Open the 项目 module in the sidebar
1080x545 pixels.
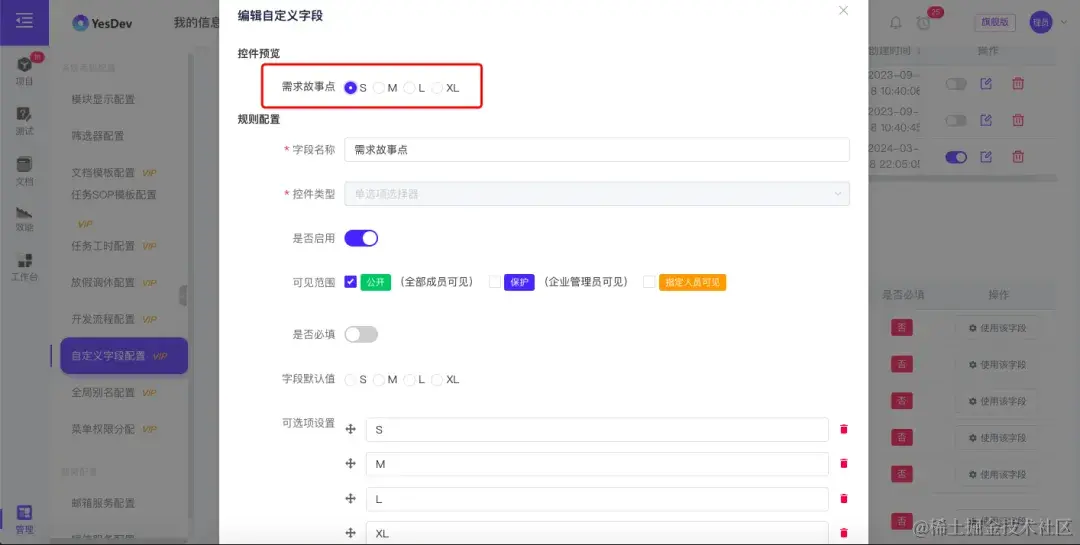(24, 70)
